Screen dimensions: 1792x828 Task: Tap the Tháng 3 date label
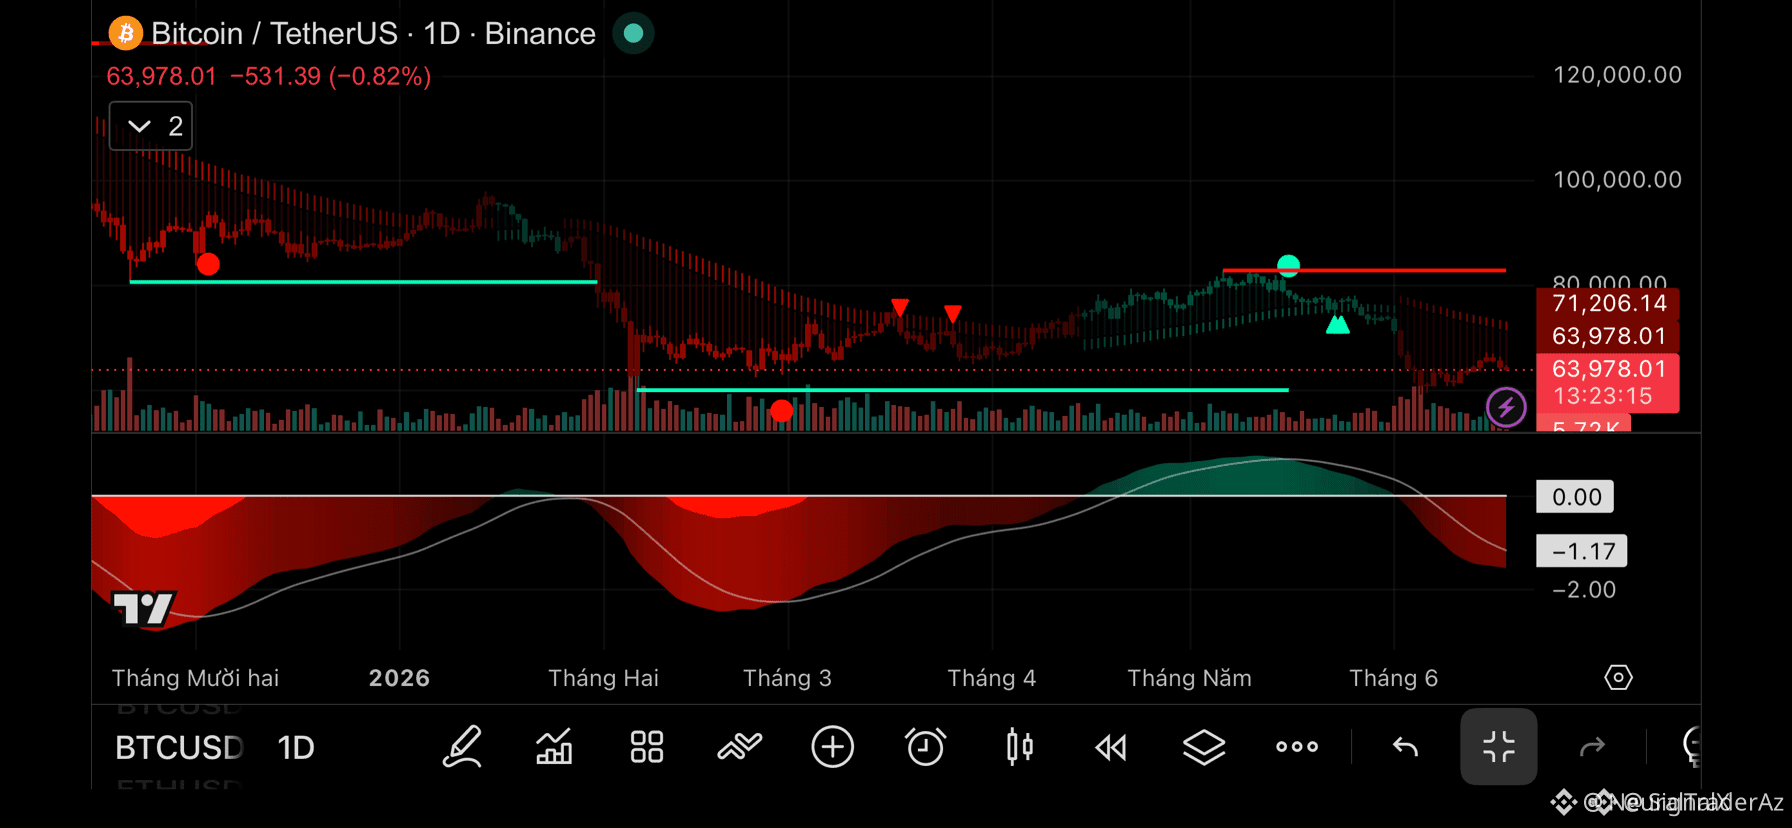[787, 678]
